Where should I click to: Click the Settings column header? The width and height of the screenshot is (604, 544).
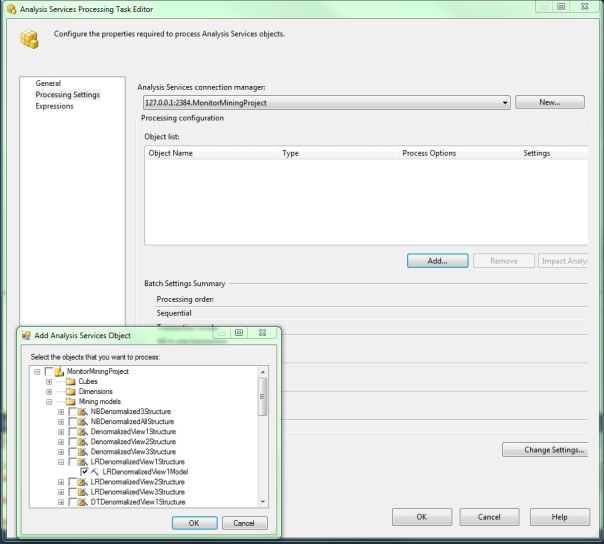pyautogui.click(x=554, y=153)
